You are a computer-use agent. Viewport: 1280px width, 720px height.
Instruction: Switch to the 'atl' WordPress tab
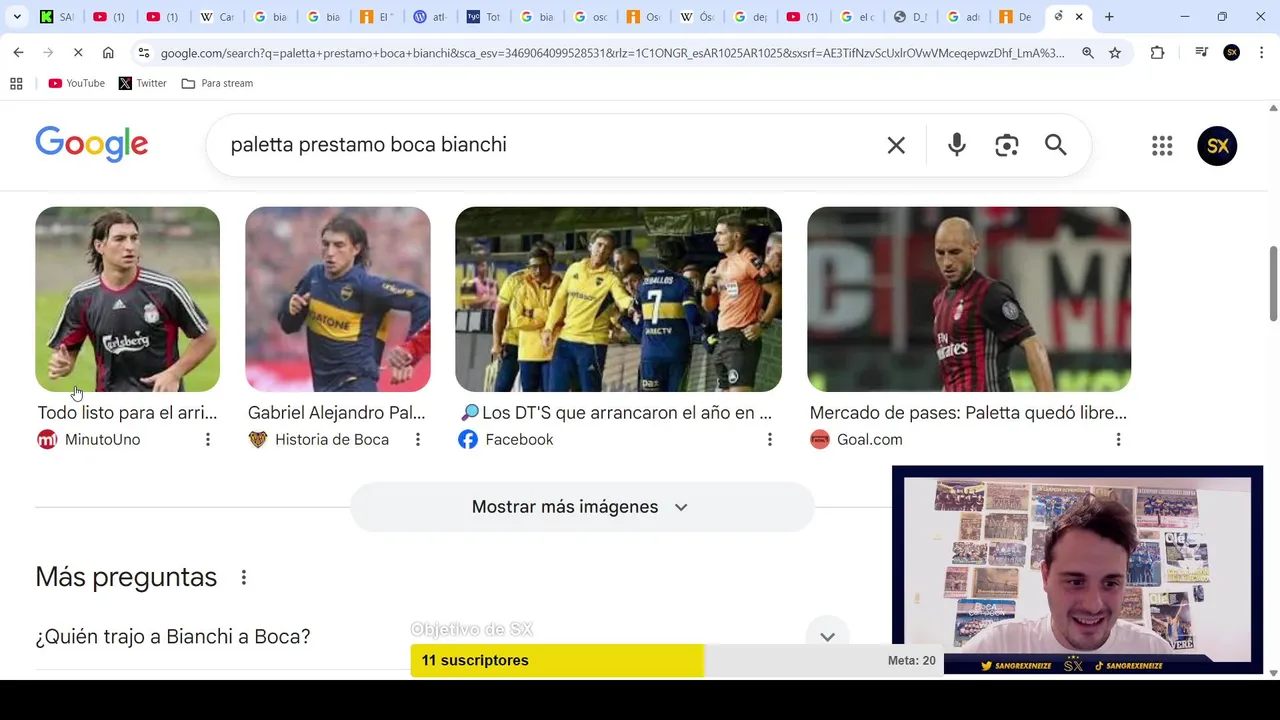point(432,17)
